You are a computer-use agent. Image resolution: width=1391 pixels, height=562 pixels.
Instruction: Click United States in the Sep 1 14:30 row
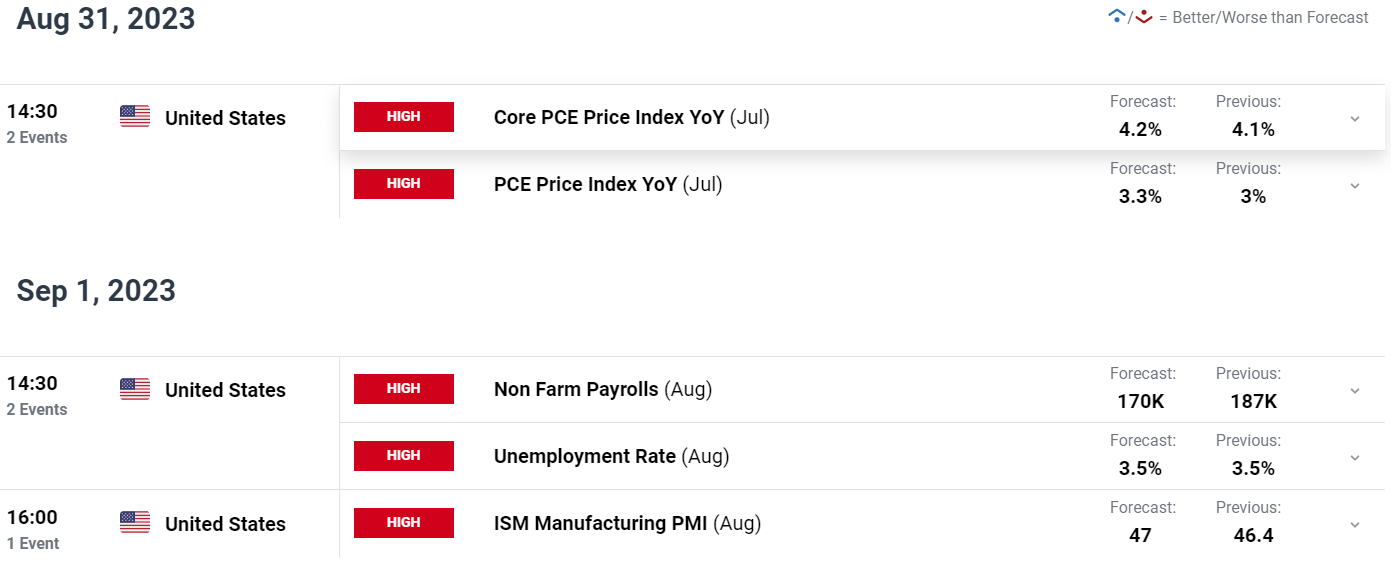225,390
